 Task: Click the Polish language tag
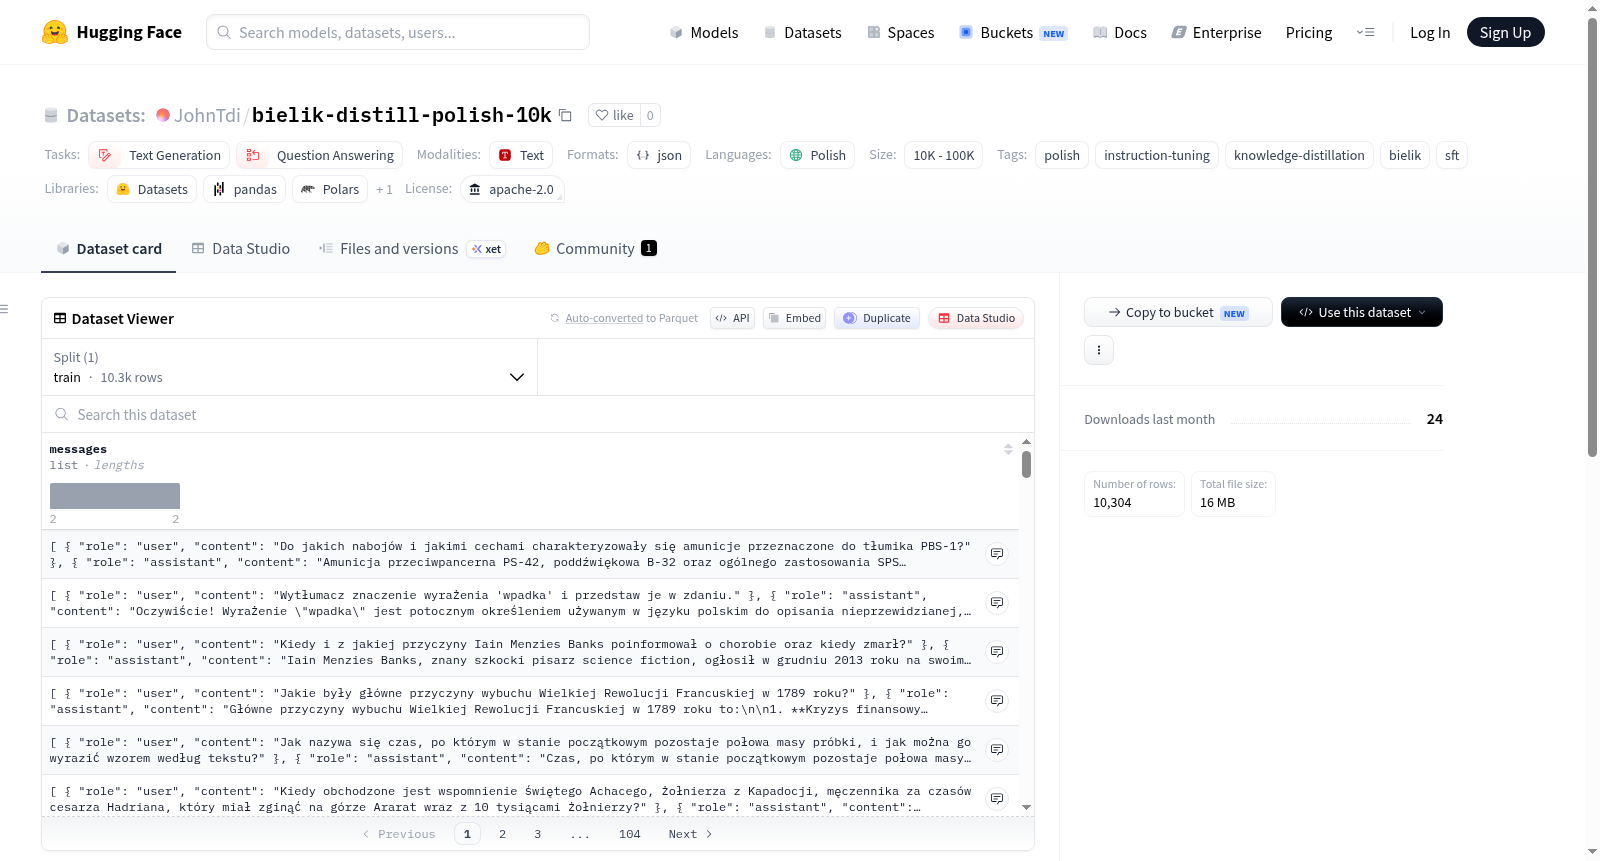click(817, 155)
